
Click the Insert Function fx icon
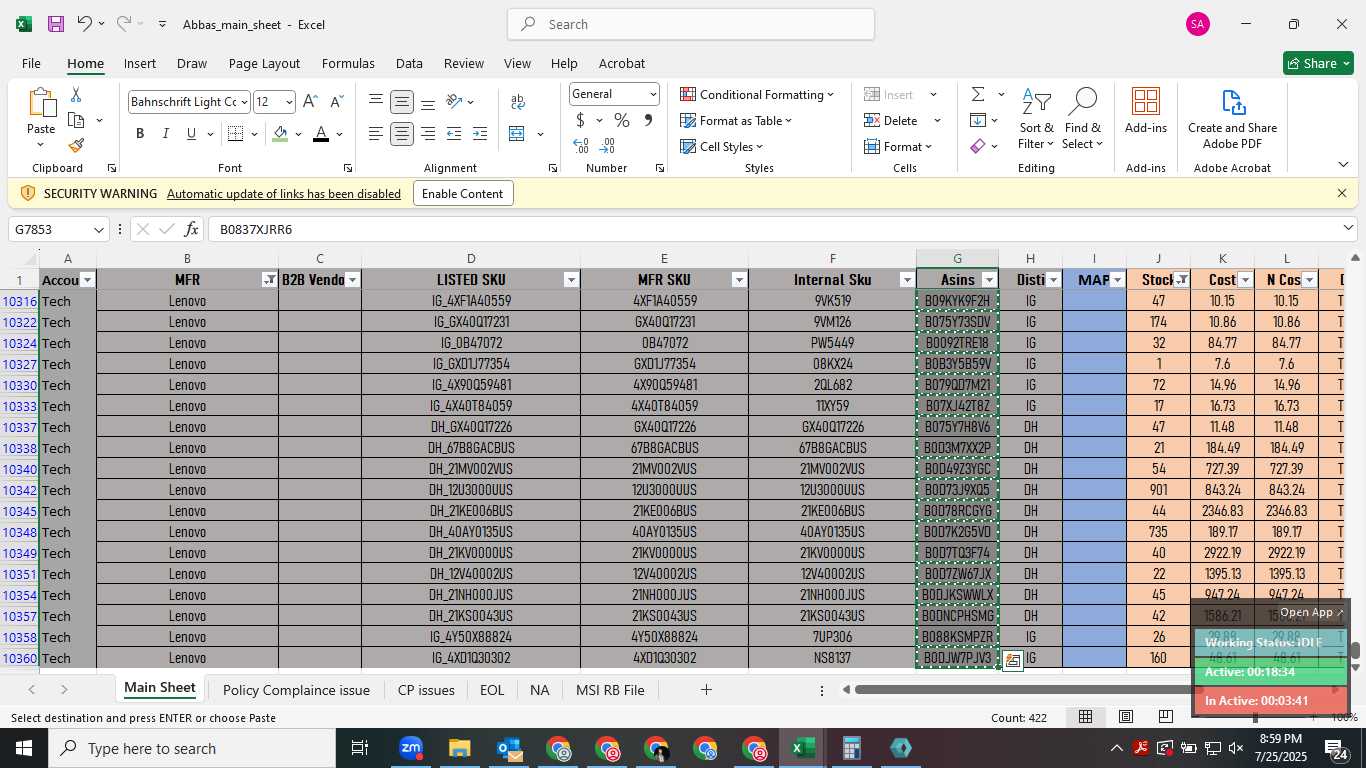pos(191,229)
